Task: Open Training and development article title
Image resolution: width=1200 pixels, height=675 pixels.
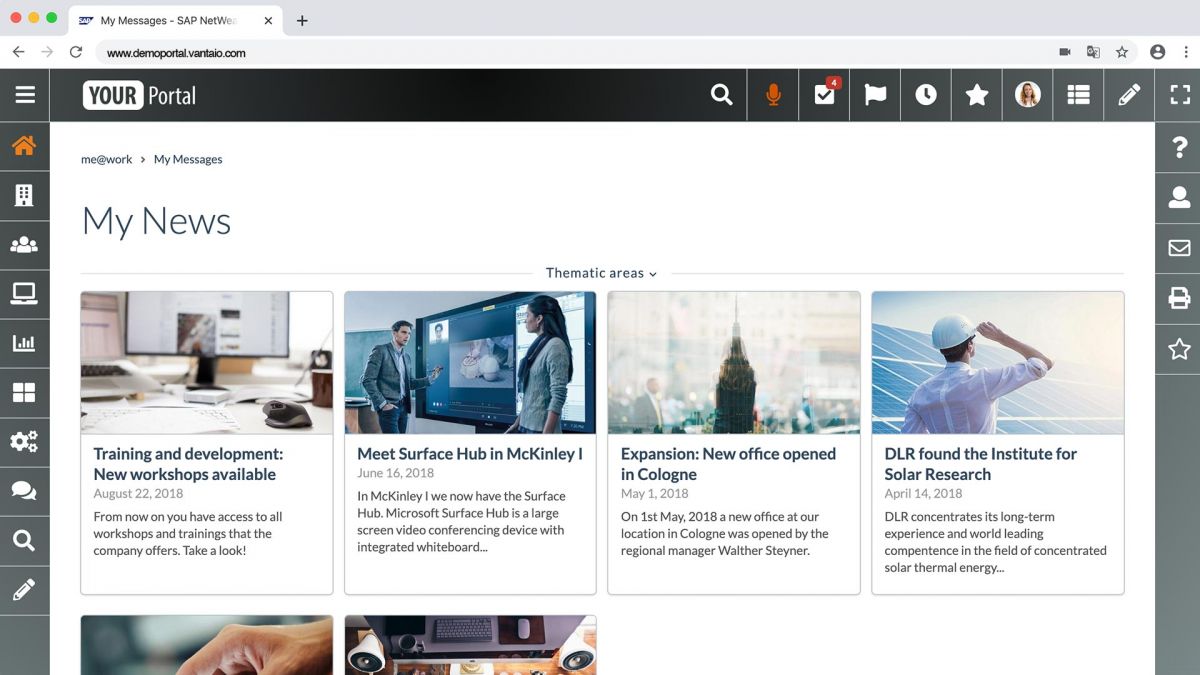Action: point(189,464)
